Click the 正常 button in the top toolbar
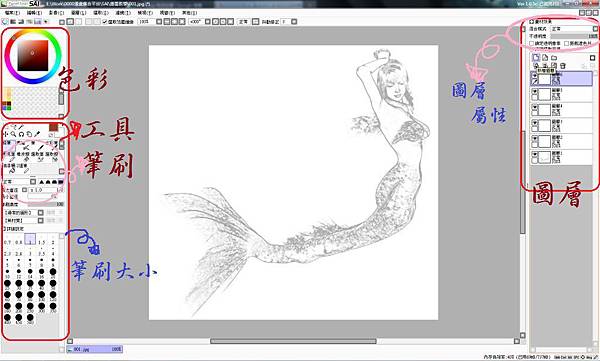The height and width of the screenshot is (361, 600). coord(243,22)
